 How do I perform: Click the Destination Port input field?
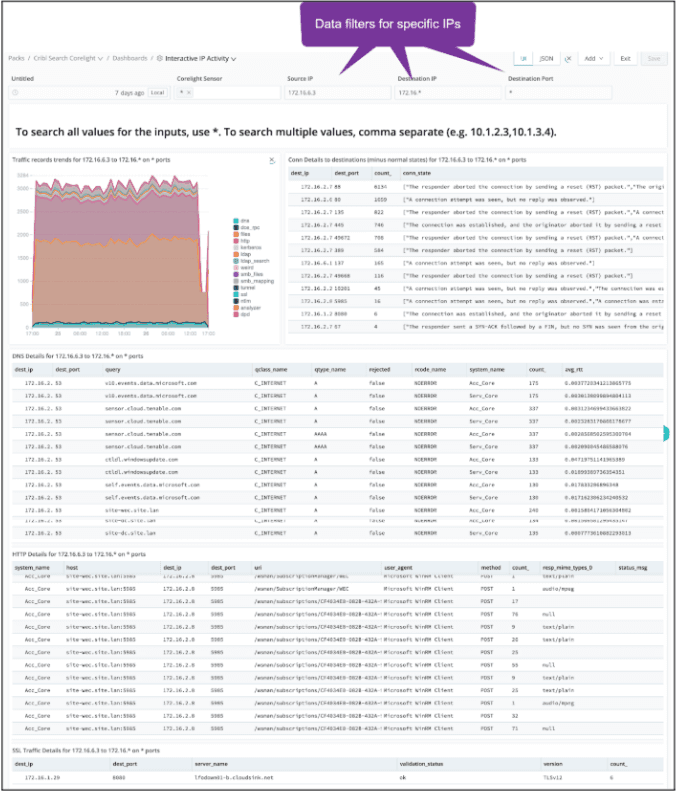(x=558, y=93)
